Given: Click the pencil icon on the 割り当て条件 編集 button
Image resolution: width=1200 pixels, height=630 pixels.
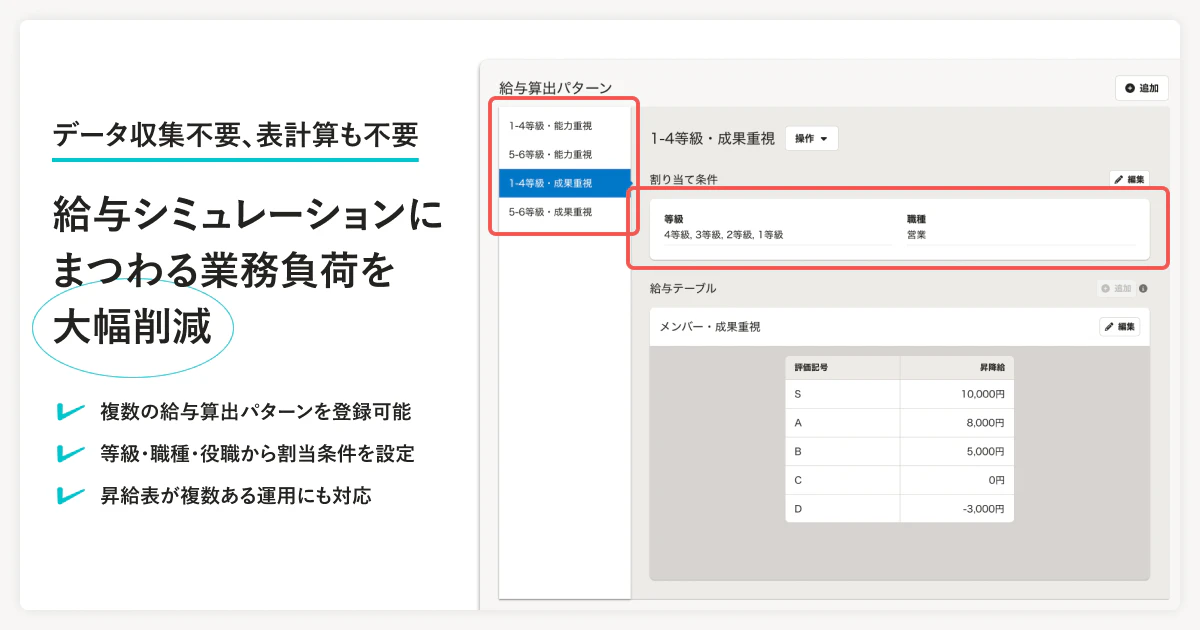Looking at the screenshot, I should tap(1118, 178).
